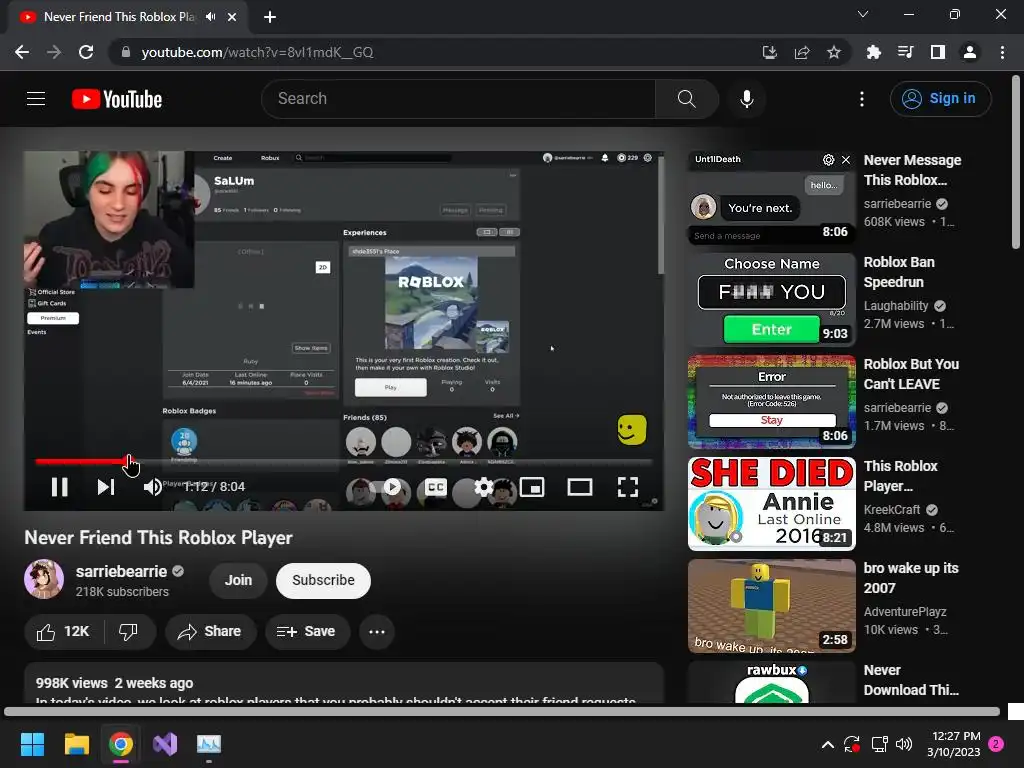Switch to theater mode
The height and width of the screenshot is (768, 1024).
pyautogui.click(x=579, y=487)
